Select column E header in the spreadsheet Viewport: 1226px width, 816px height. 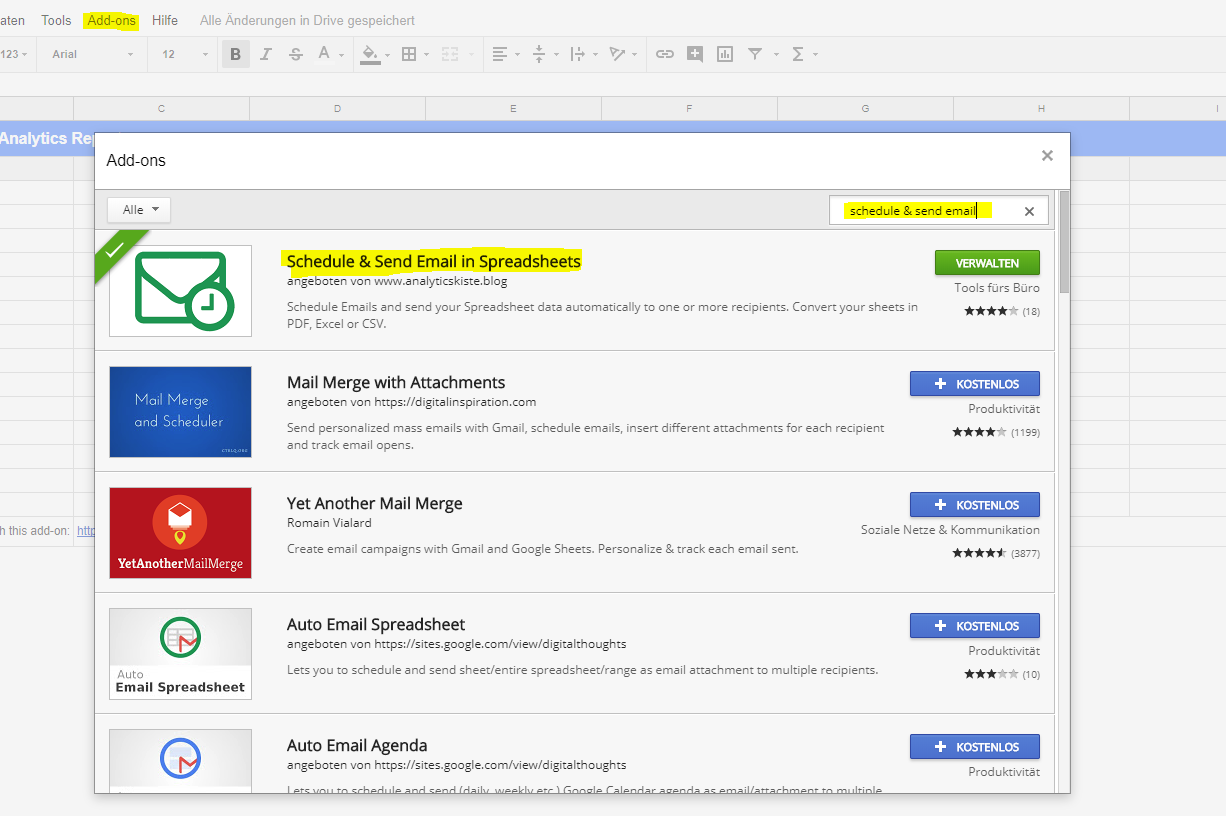(513, 108)
